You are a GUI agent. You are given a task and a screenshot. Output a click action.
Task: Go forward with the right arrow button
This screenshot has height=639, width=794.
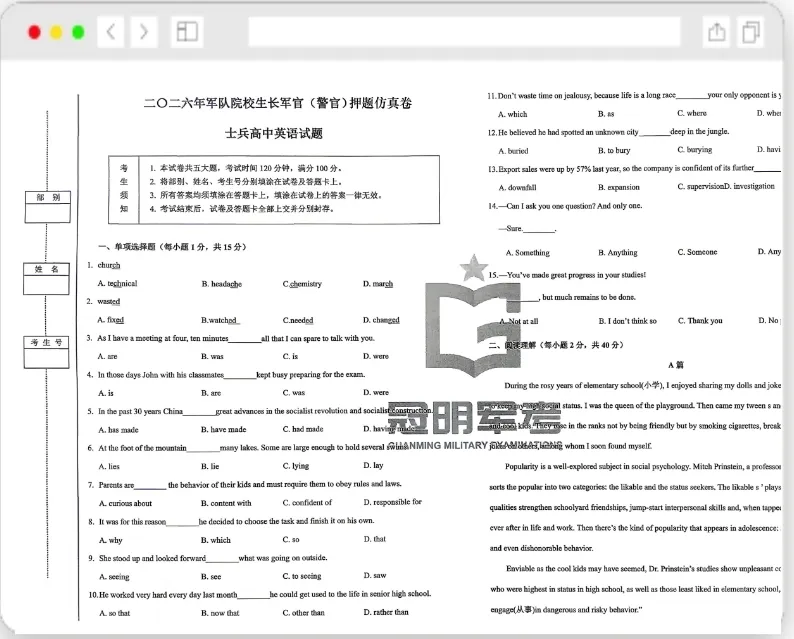[144, 32]
